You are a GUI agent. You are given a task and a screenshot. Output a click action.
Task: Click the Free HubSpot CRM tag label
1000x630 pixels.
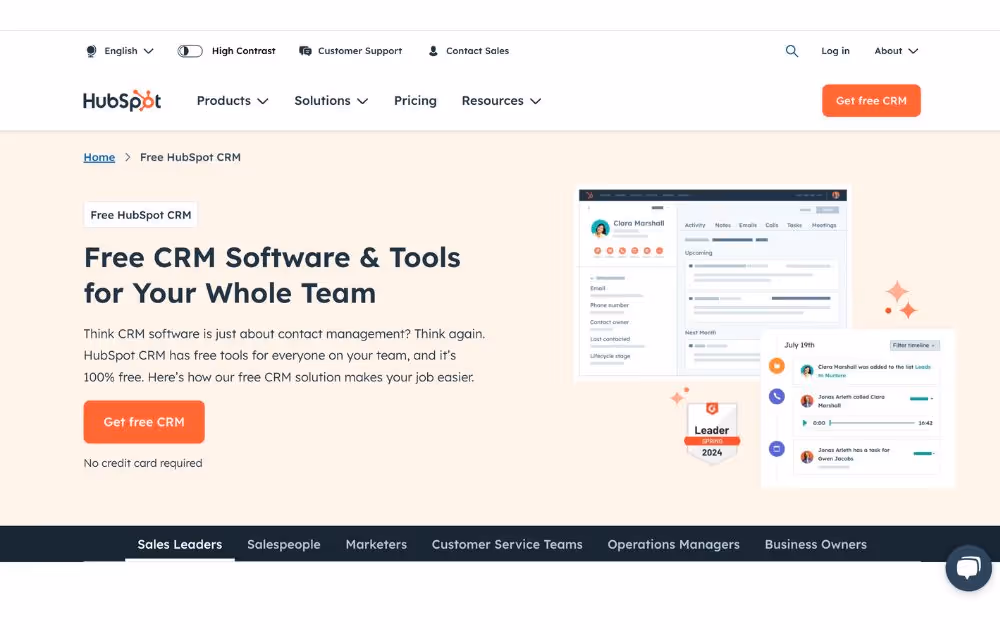[141, 215]
